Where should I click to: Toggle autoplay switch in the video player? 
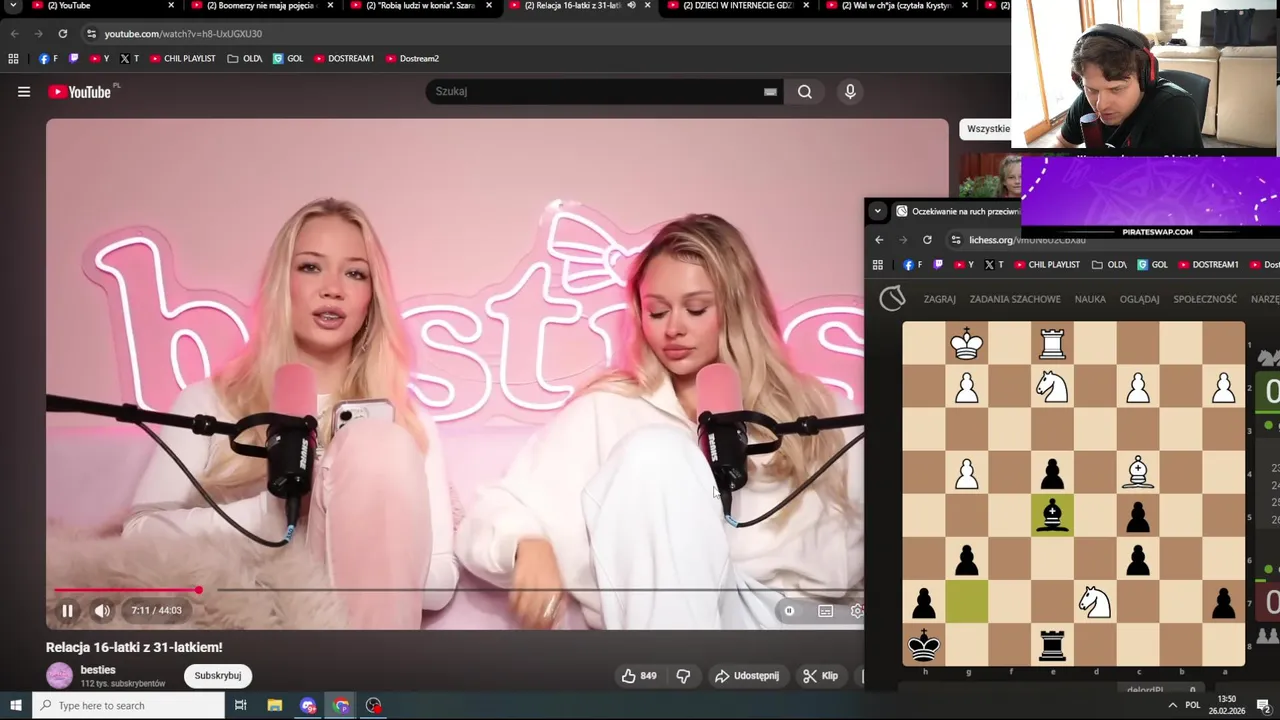coord(789,611)
